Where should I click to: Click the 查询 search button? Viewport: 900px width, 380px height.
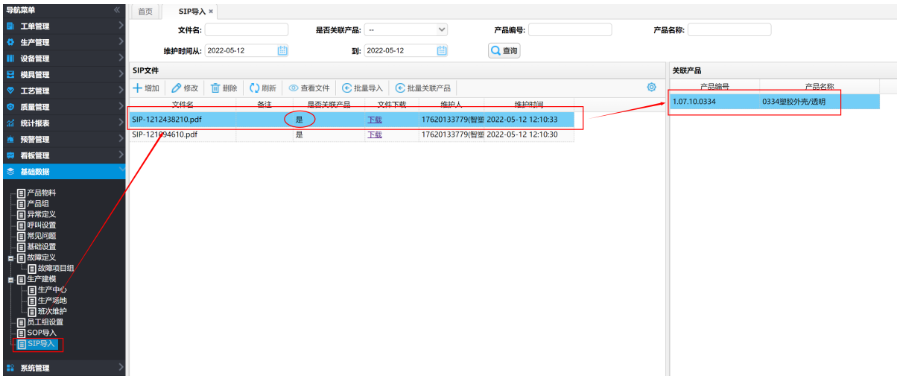tap(505, 51)
